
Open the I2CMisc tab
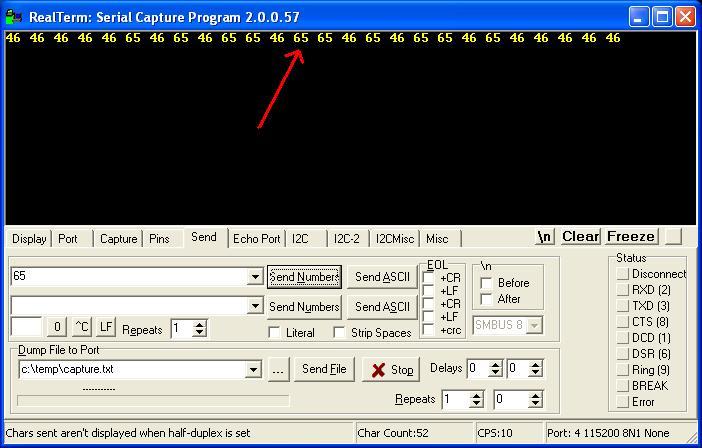pyautogui.click(x=394, y=239)
